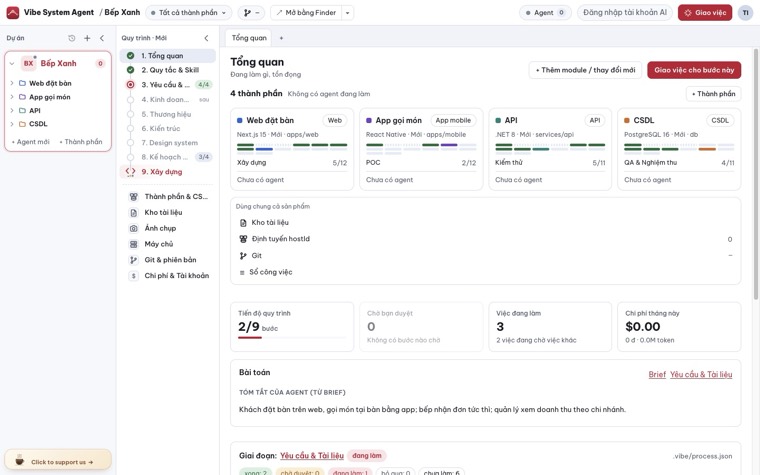
Task: Click the BX project badge icon
Action: coord(29,63)
